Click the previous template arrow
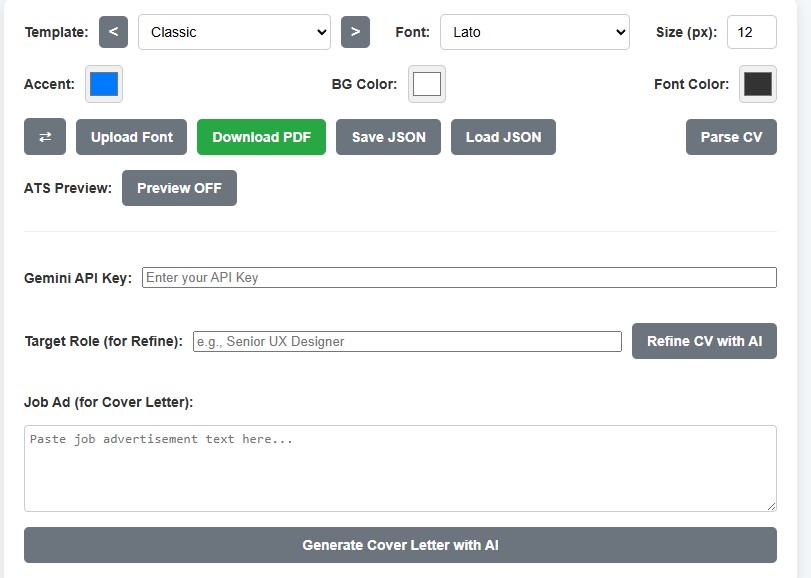Image resolution: width=811 pixels, height=578 pixels. point(112,32)
